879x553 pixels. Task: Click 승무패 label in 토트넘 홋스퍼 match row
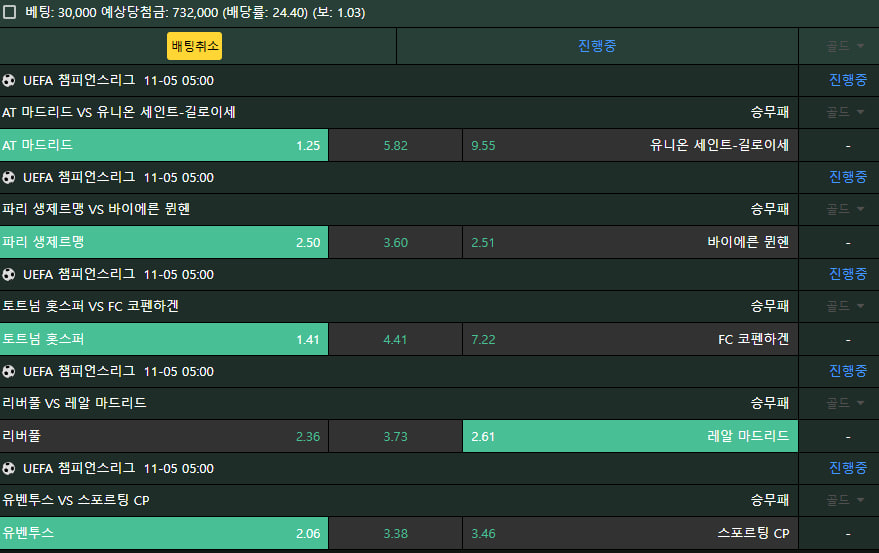point(770,306)
